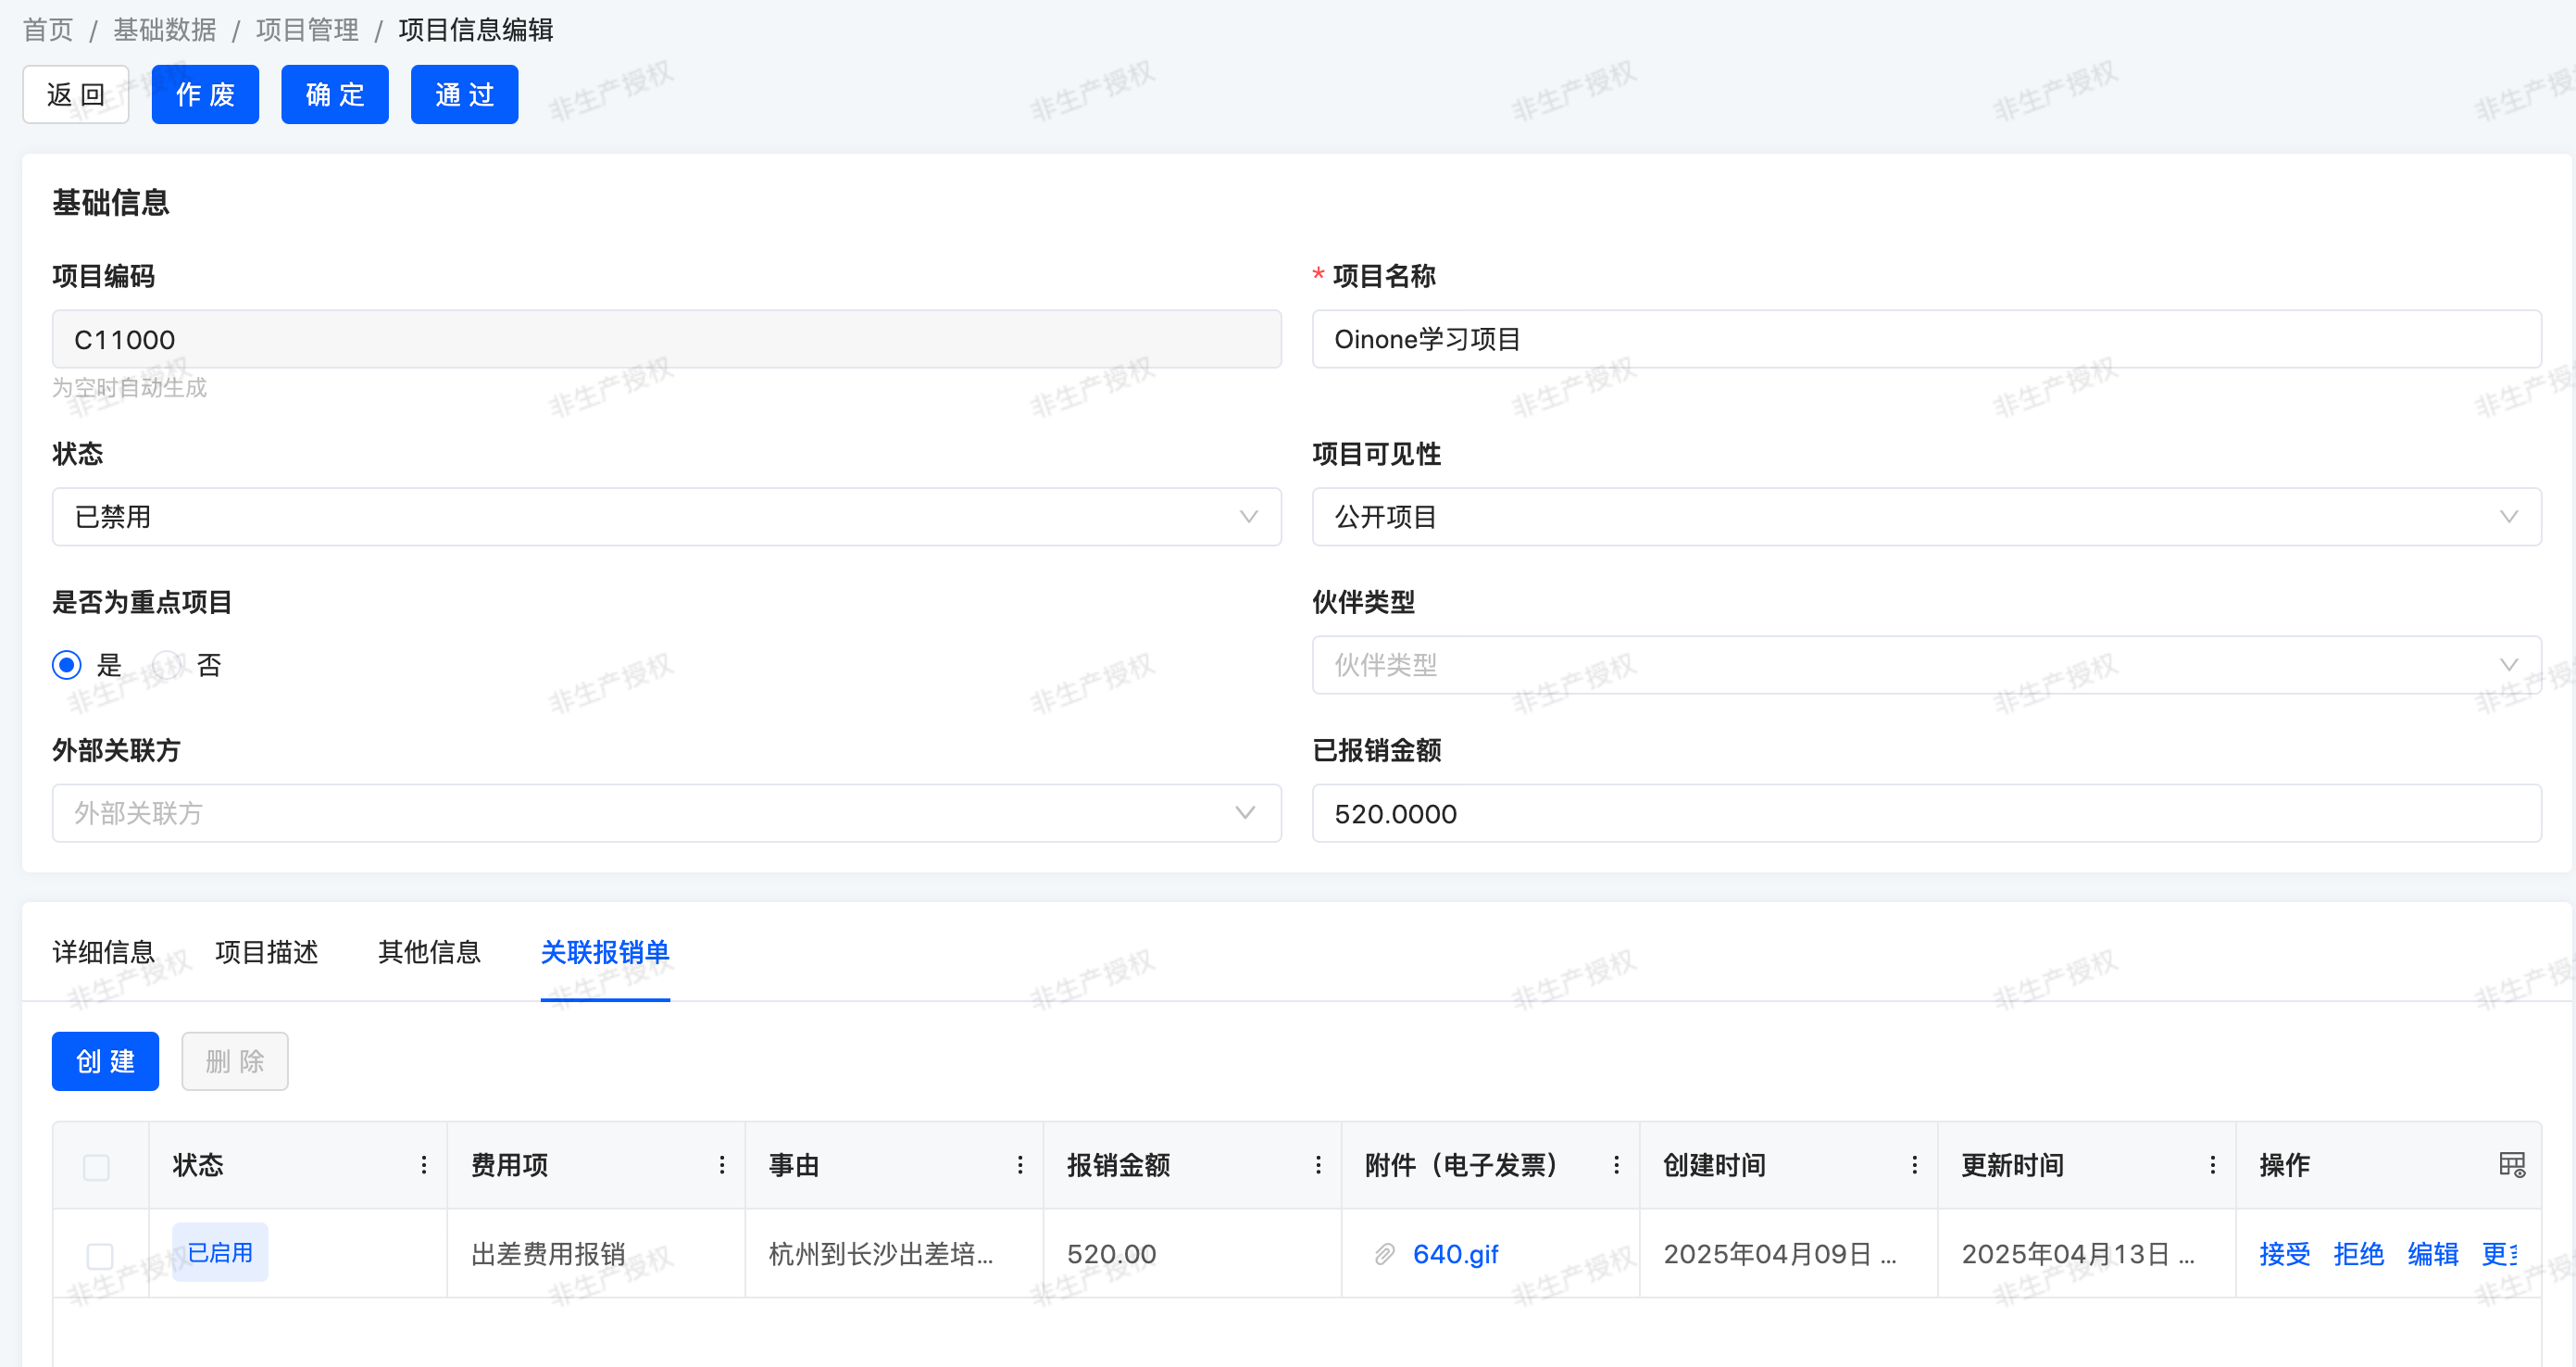Tick the select-all checkbox in the table header
This screenshot has width=2576, height=1367.
97,1166
